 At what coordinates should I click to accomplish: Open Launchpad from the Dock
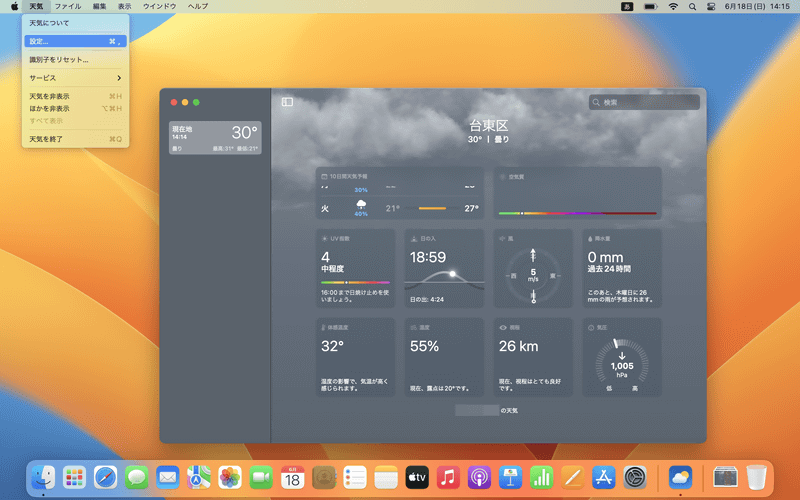[x=74, y=478]
